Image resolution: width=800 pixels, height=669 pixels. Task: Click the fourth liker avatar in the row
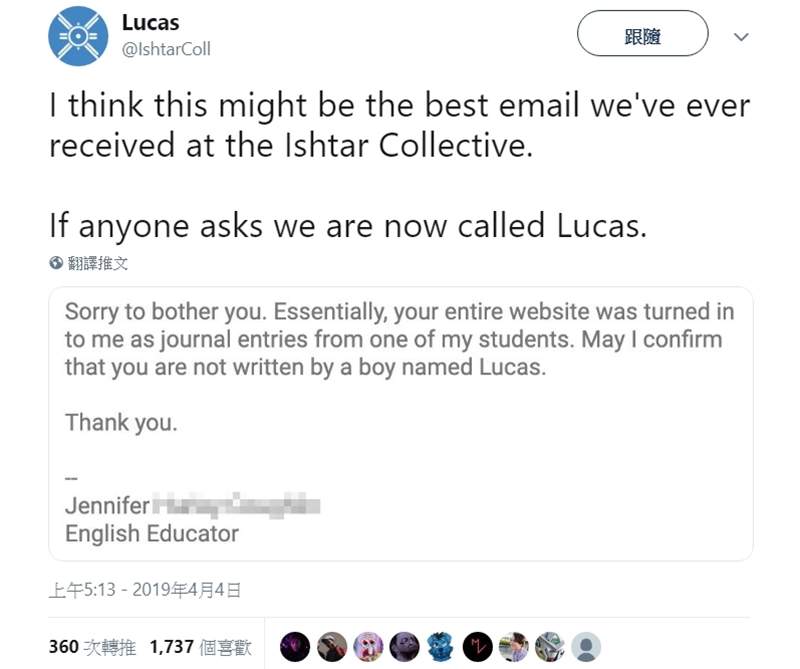click(x=404, y=646)
